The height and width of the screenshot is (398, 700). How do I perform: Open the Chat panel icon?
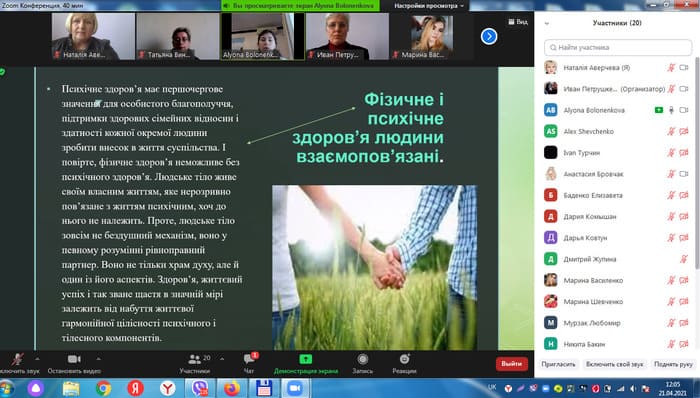(249, 359)
